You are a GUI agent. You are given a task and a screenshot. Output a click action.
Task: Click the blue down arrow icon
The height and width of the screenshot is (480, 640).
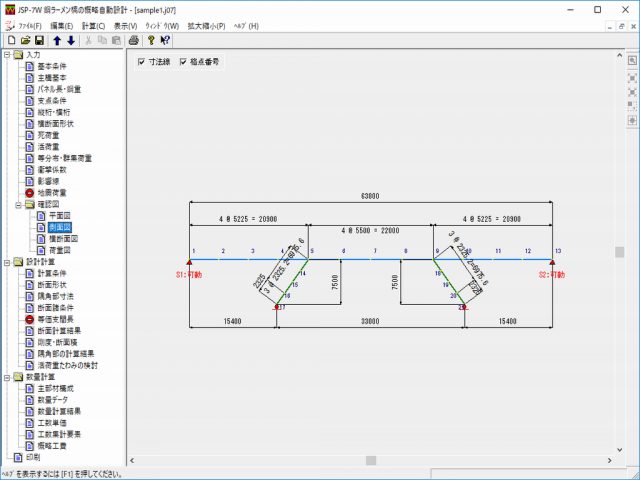[71, 40]
